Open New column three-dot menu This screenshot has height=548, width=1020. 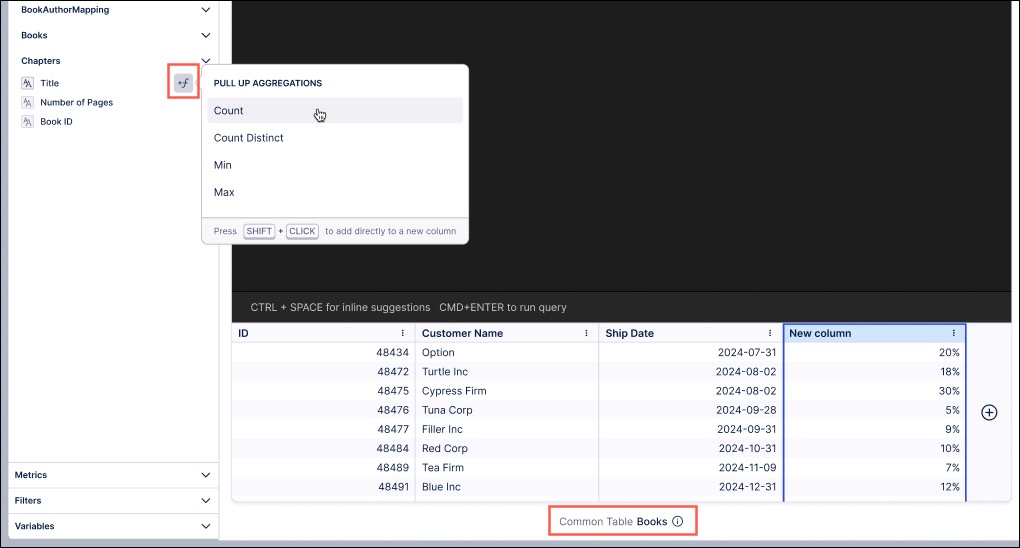point(954,333)
